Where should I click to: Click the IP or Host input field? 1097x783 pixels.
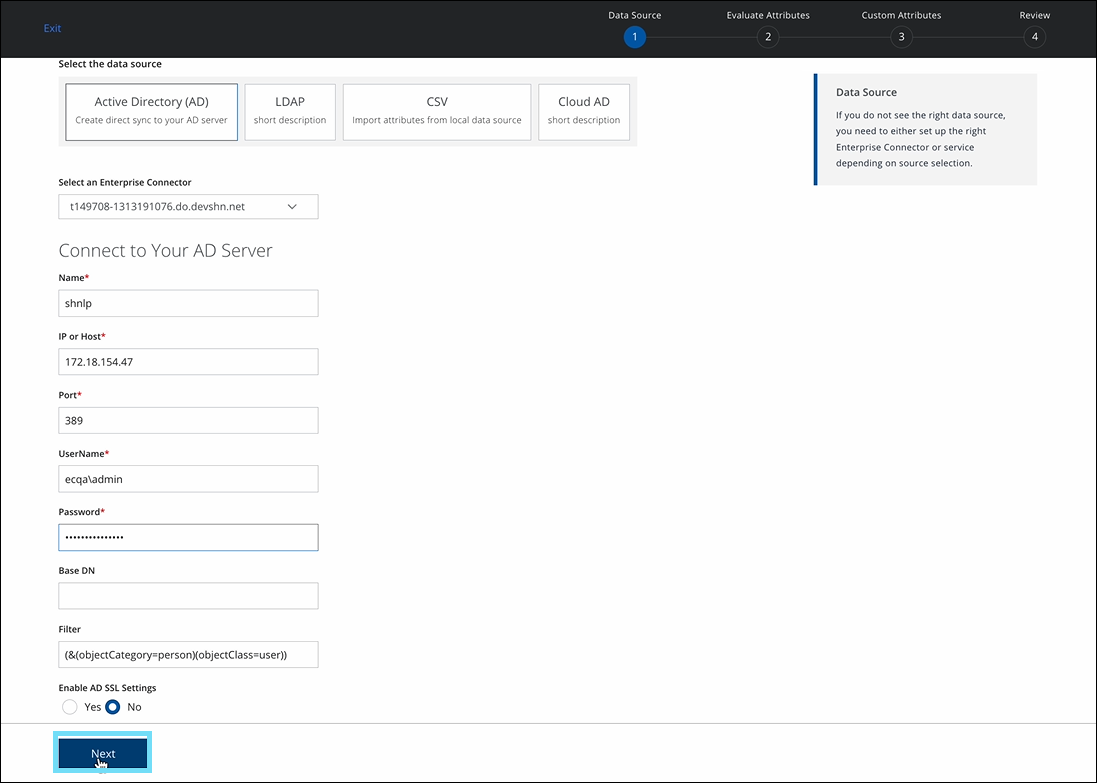pos(188,362)
